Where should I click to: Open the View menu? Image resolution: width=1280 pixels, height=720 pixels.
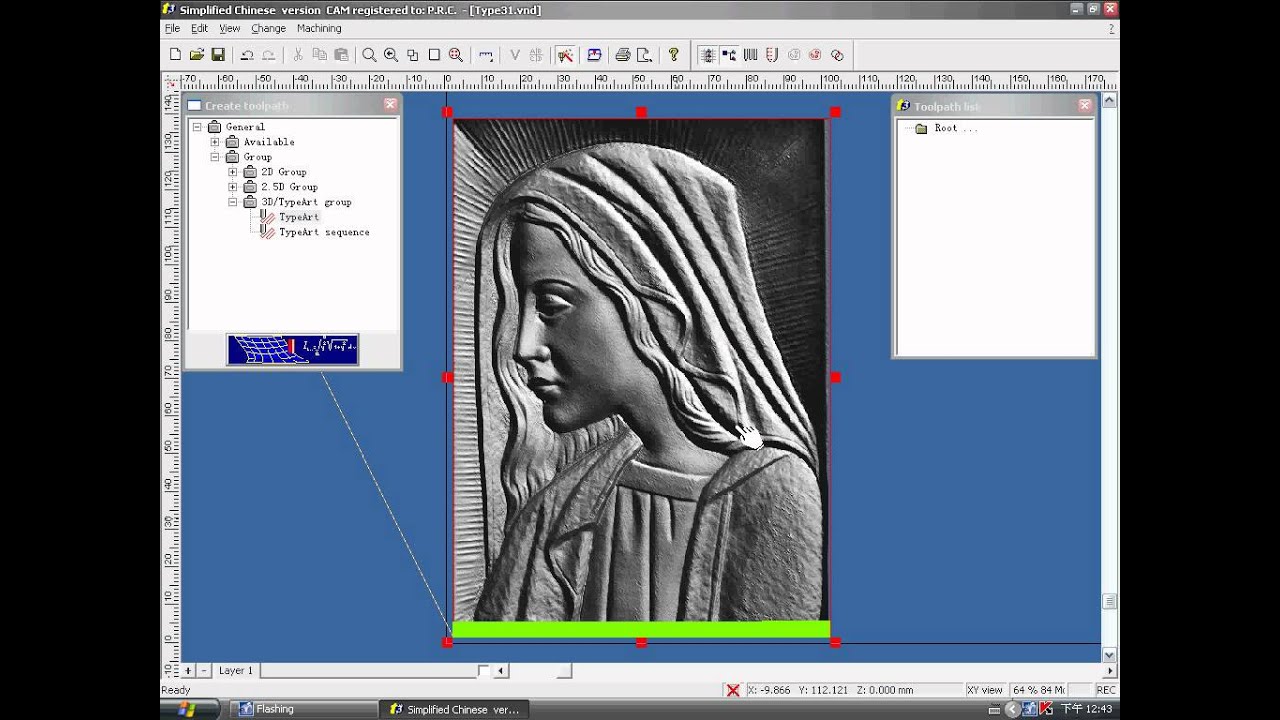230,28
